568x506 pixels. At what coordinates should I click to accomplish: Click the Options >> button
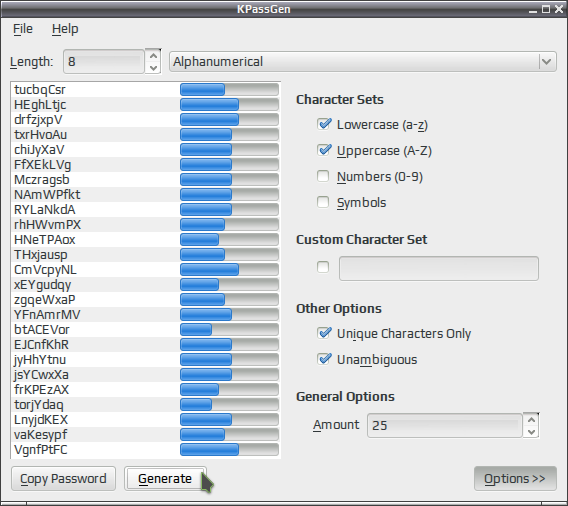(x=515, y=478)
